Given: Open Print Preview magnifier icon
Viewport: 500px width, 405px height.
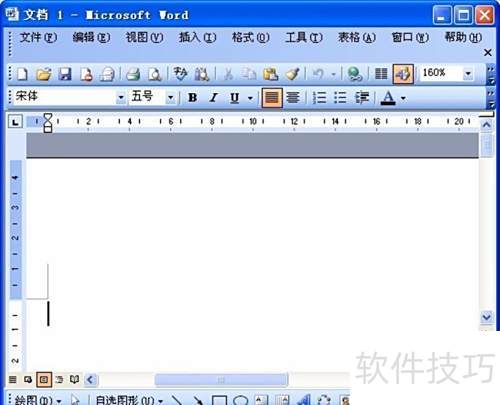Looking at the screenshot, I should coord(155,74).
